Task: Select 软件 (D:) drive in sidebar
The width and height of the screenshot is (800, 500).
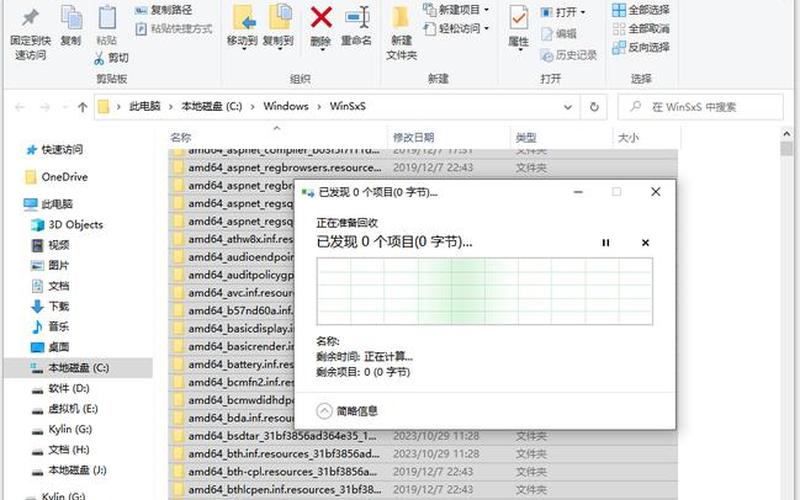Action: pyautogui.click(x=60, y=388)
